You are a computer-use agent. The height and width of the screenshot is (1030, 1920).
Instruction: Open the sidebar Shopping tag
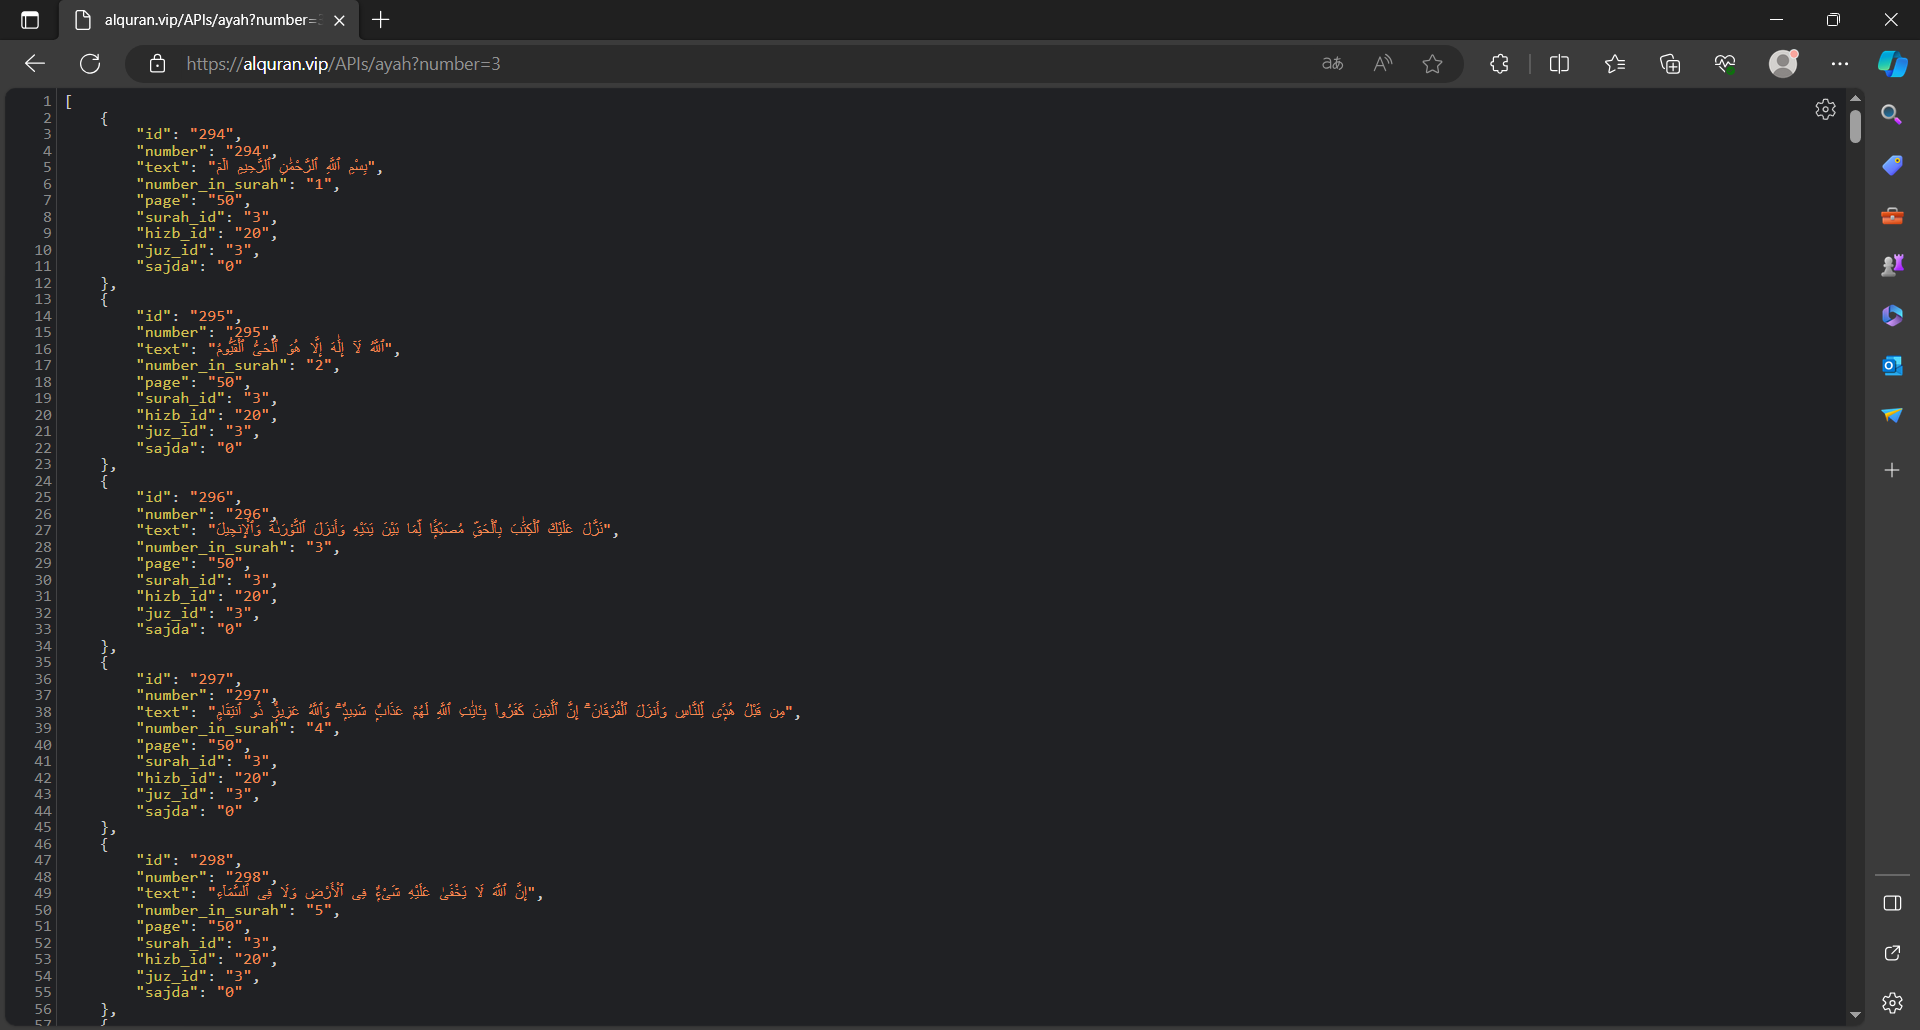coord(1892,165)
